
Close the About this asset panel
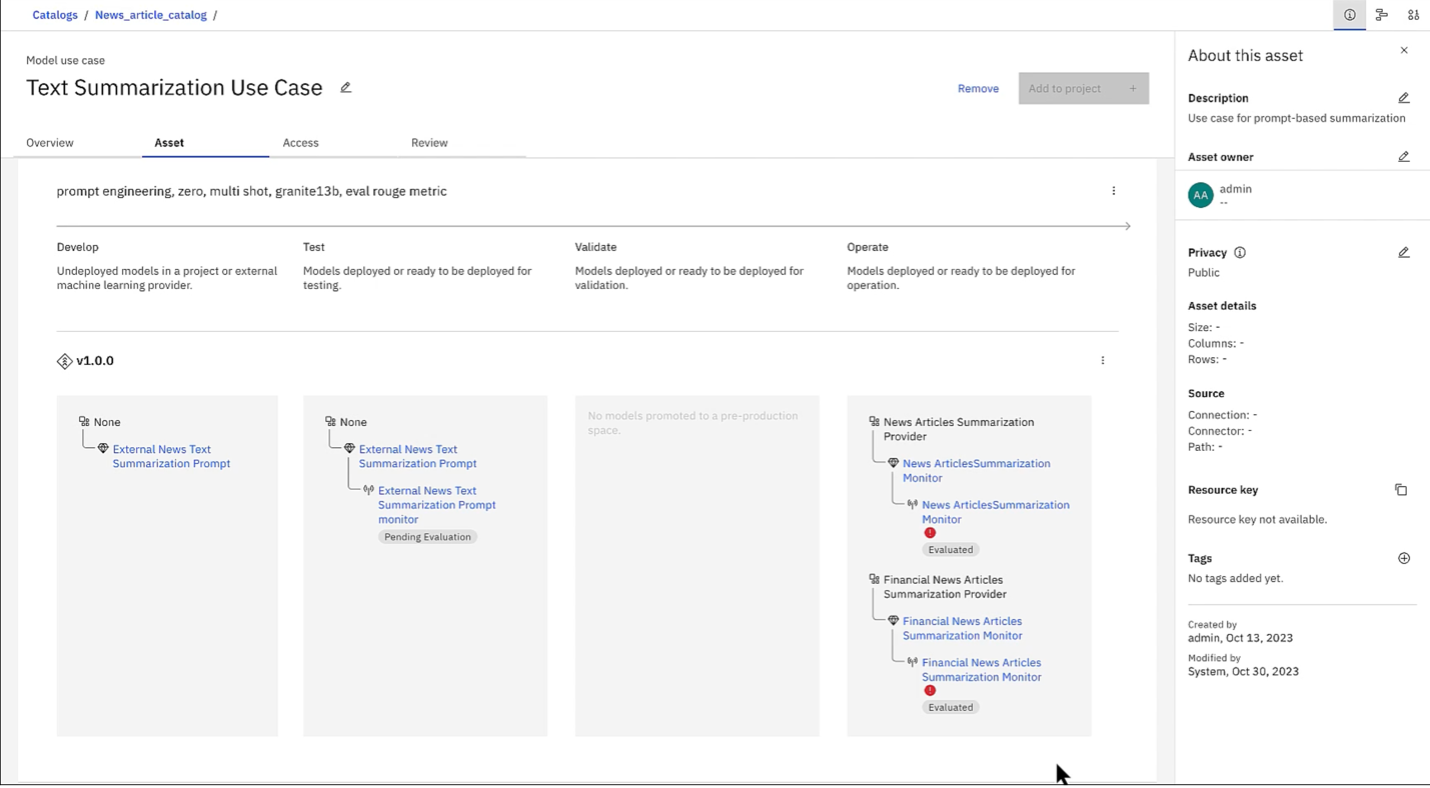(1404, 49)
